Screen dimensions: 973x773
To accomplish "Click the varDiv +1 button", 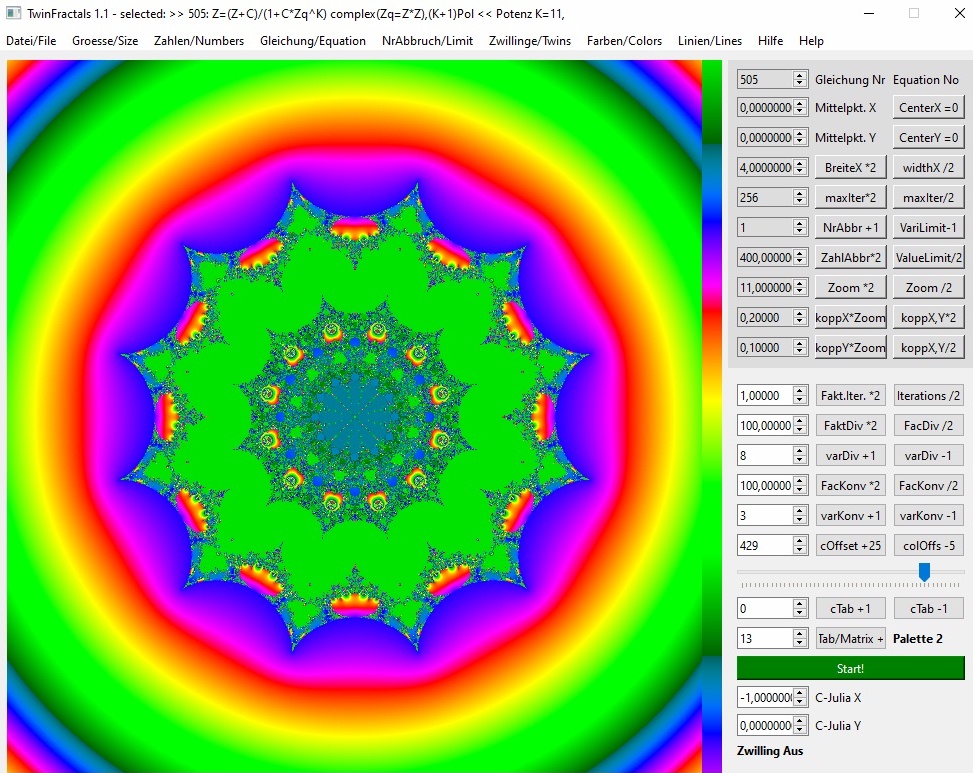I will 850,455.
